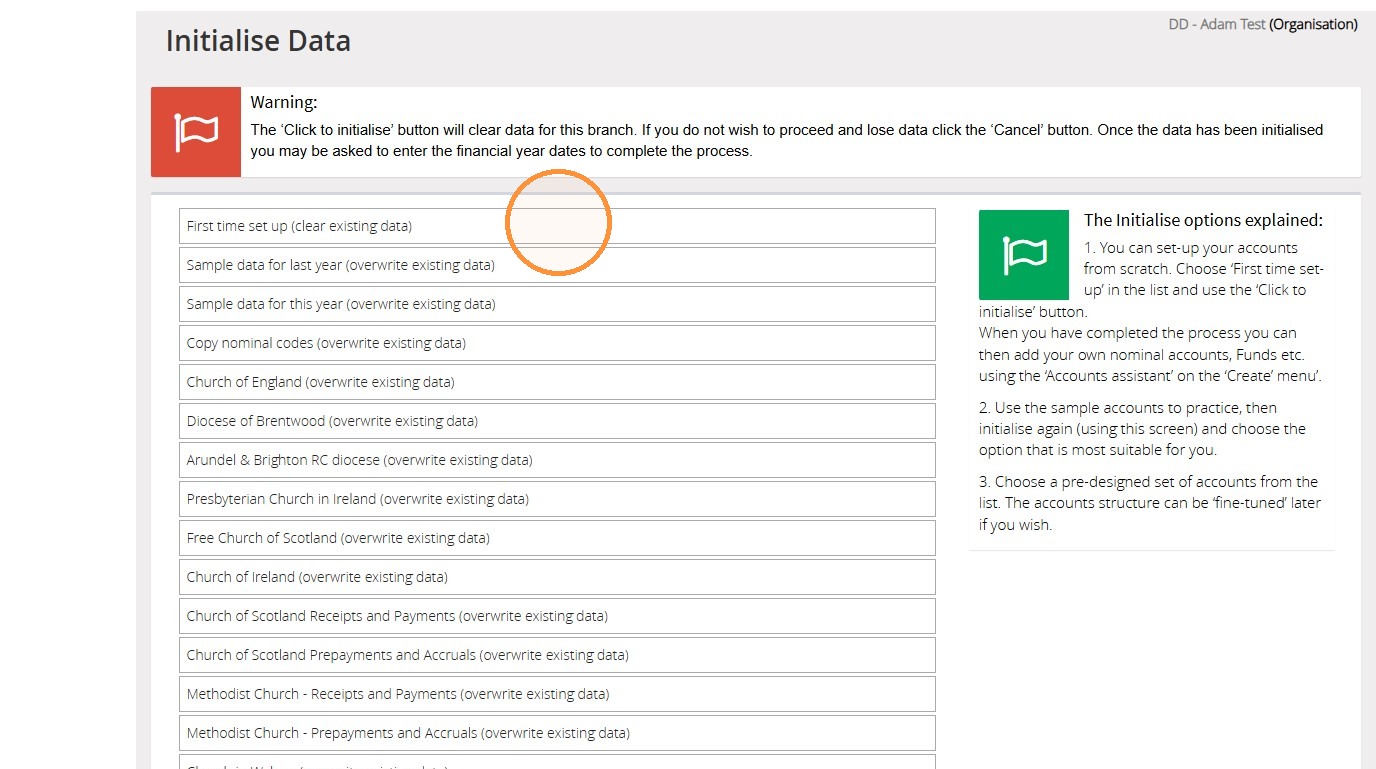This screenshot has height=769, width=1376.
Task: Pick Church of Ireland option
Action: click(x=557, y=577)
